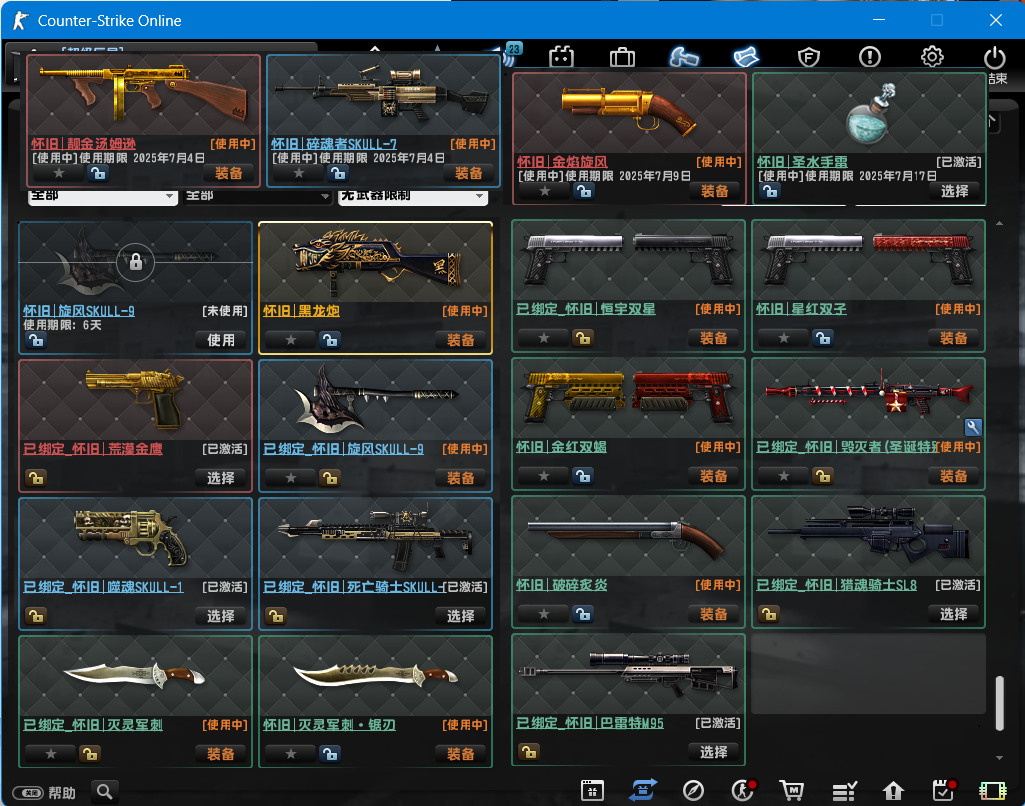The width and height of the screenshot is (1025, 806).
Task: Open the 无武器限制 dropdown
Action: point(413,197)
